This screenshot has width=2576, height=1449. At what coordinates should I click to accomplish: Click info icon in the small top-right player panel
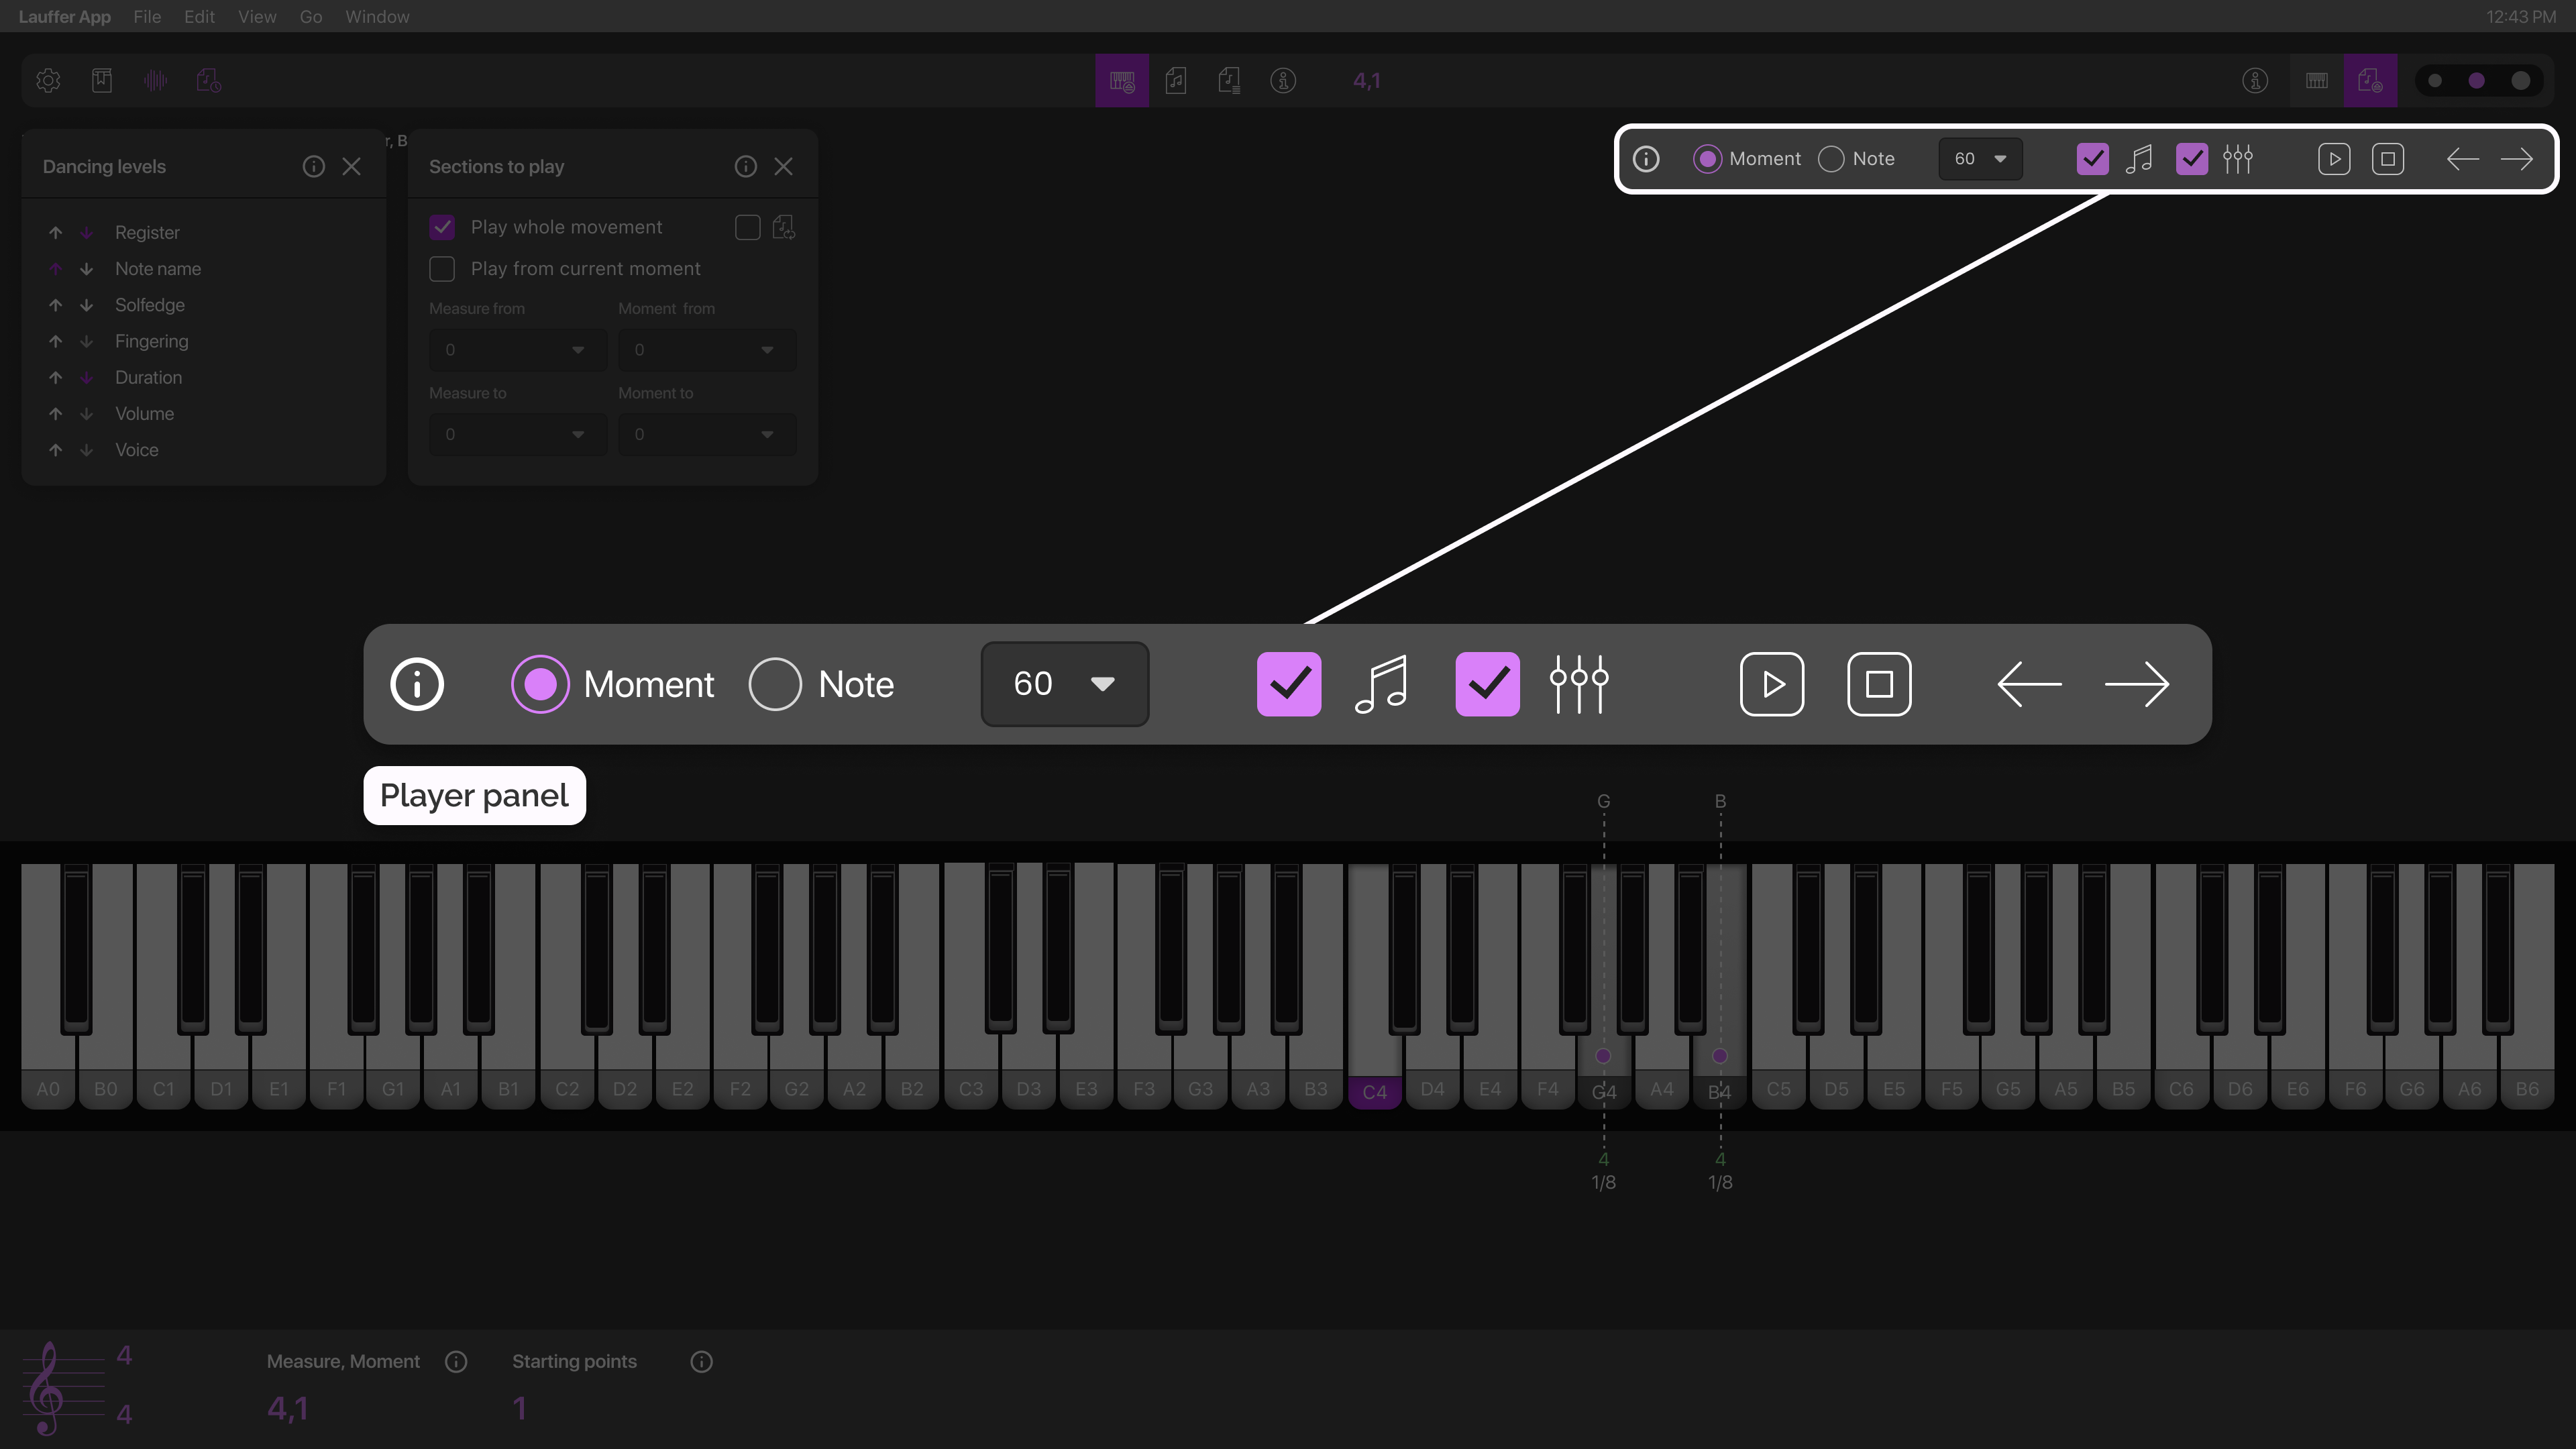click(1646, 159)
